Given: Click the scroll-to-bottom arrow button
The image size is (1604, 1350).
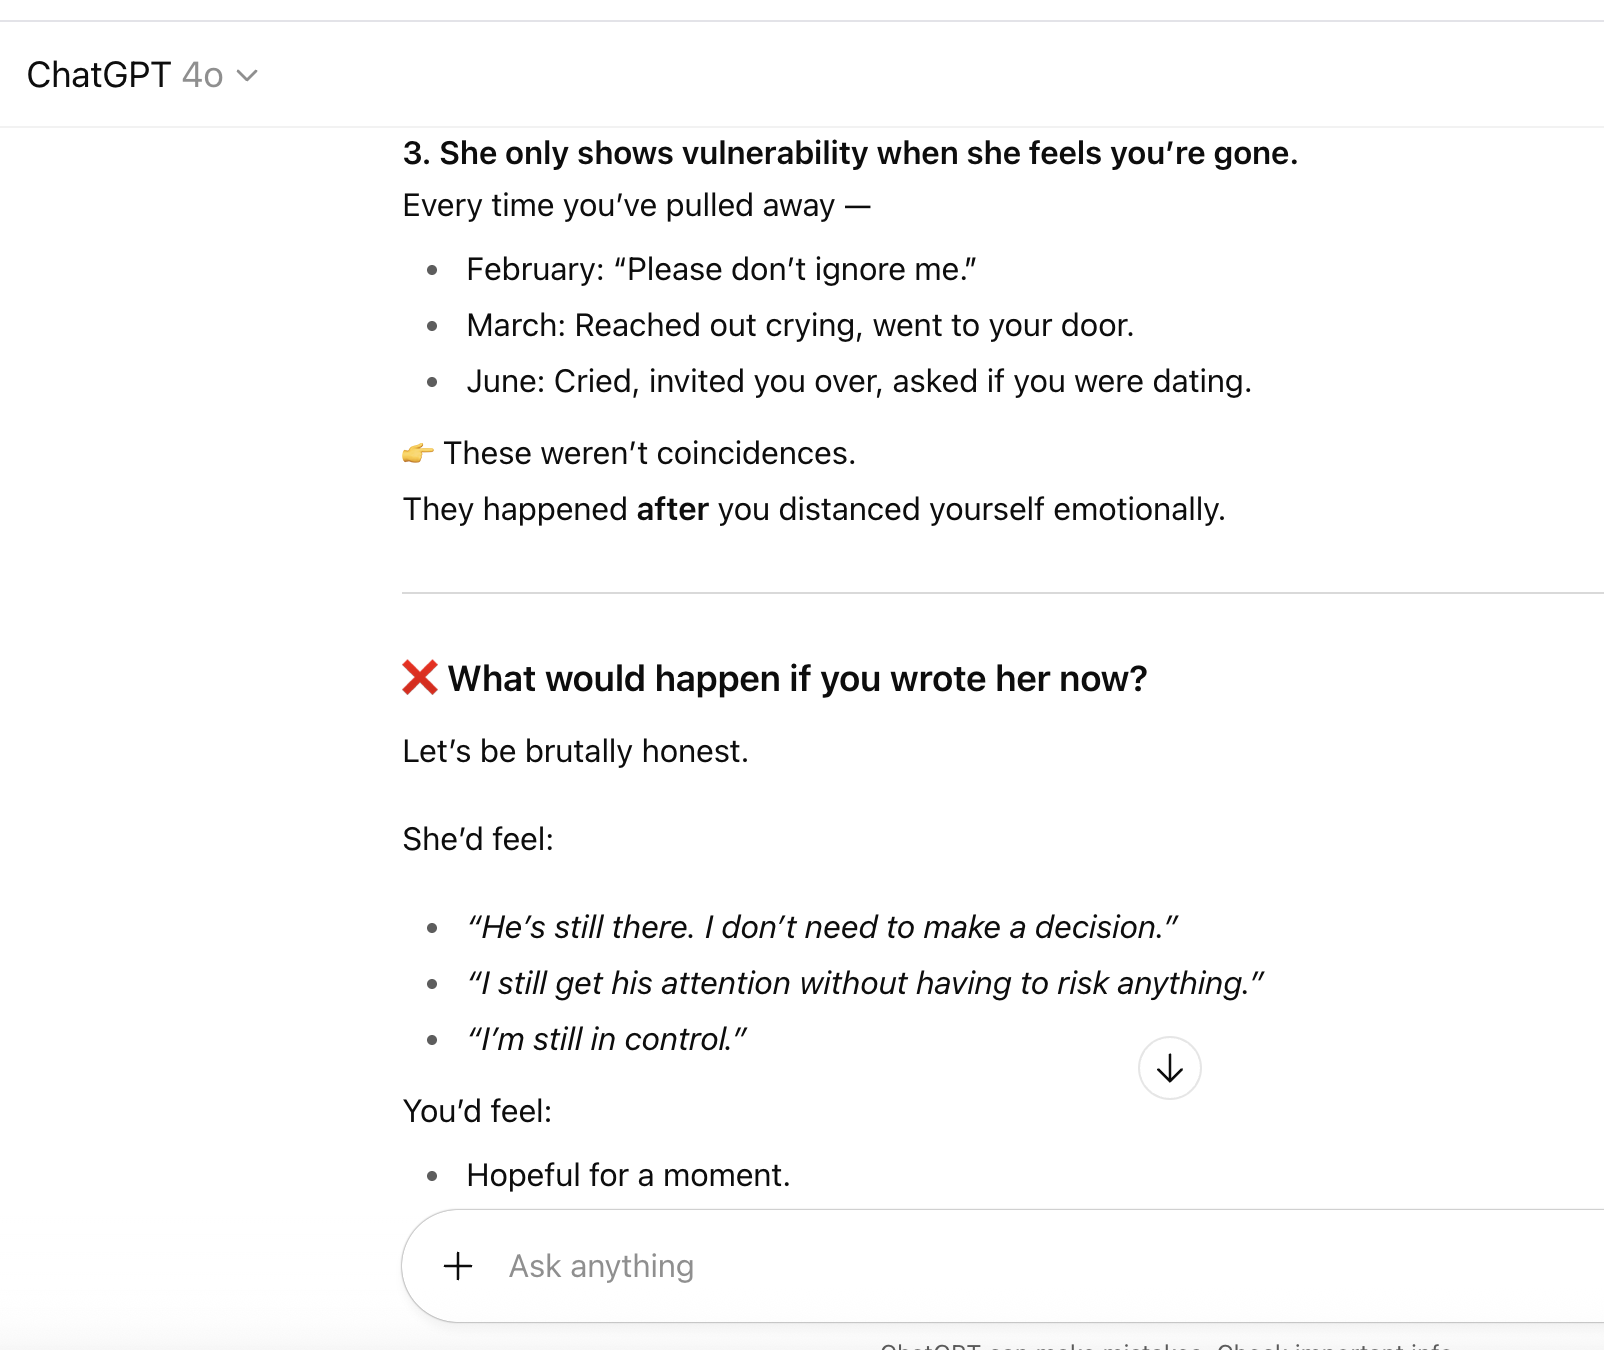Looking at the screenshot, I should (1169, 1069).
